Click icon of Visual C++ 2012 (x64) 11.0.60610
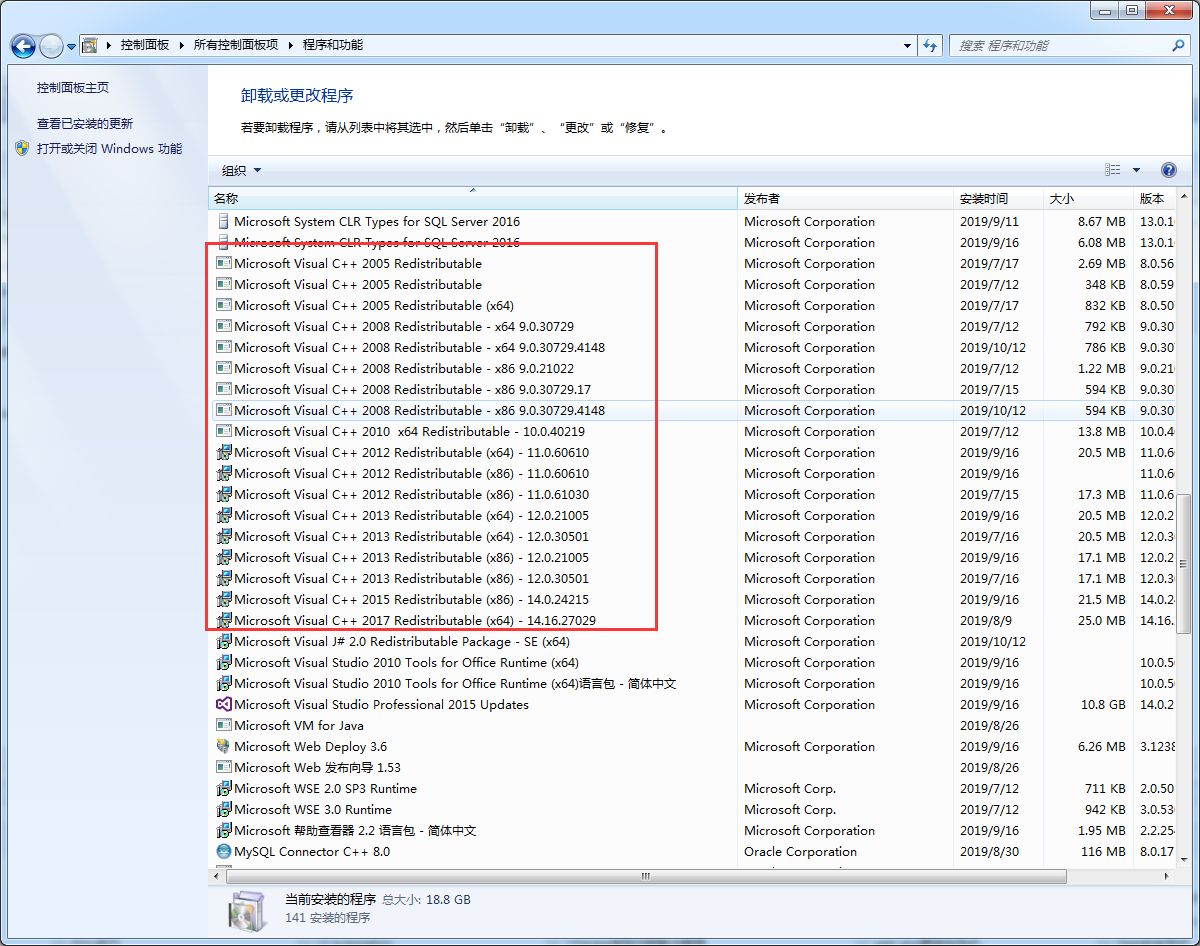 (224, 453)
